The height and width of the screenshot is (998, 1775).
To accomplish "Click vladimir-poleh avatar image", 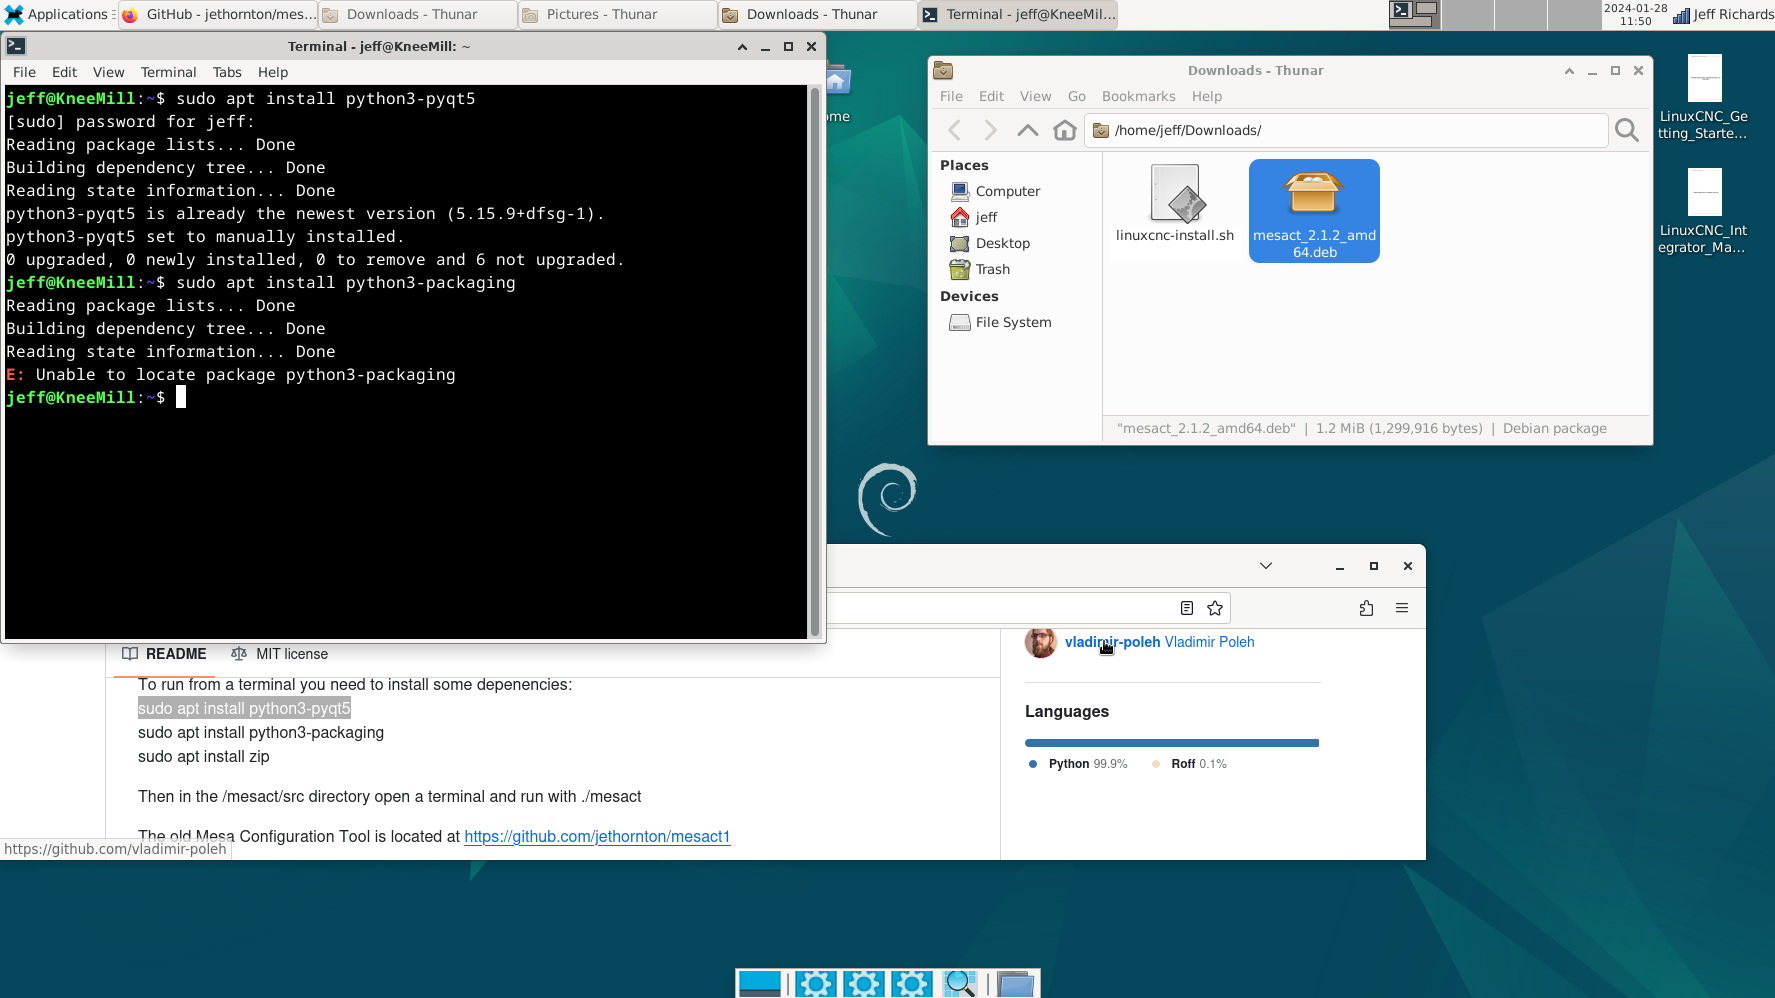I will pos(1041,643).
